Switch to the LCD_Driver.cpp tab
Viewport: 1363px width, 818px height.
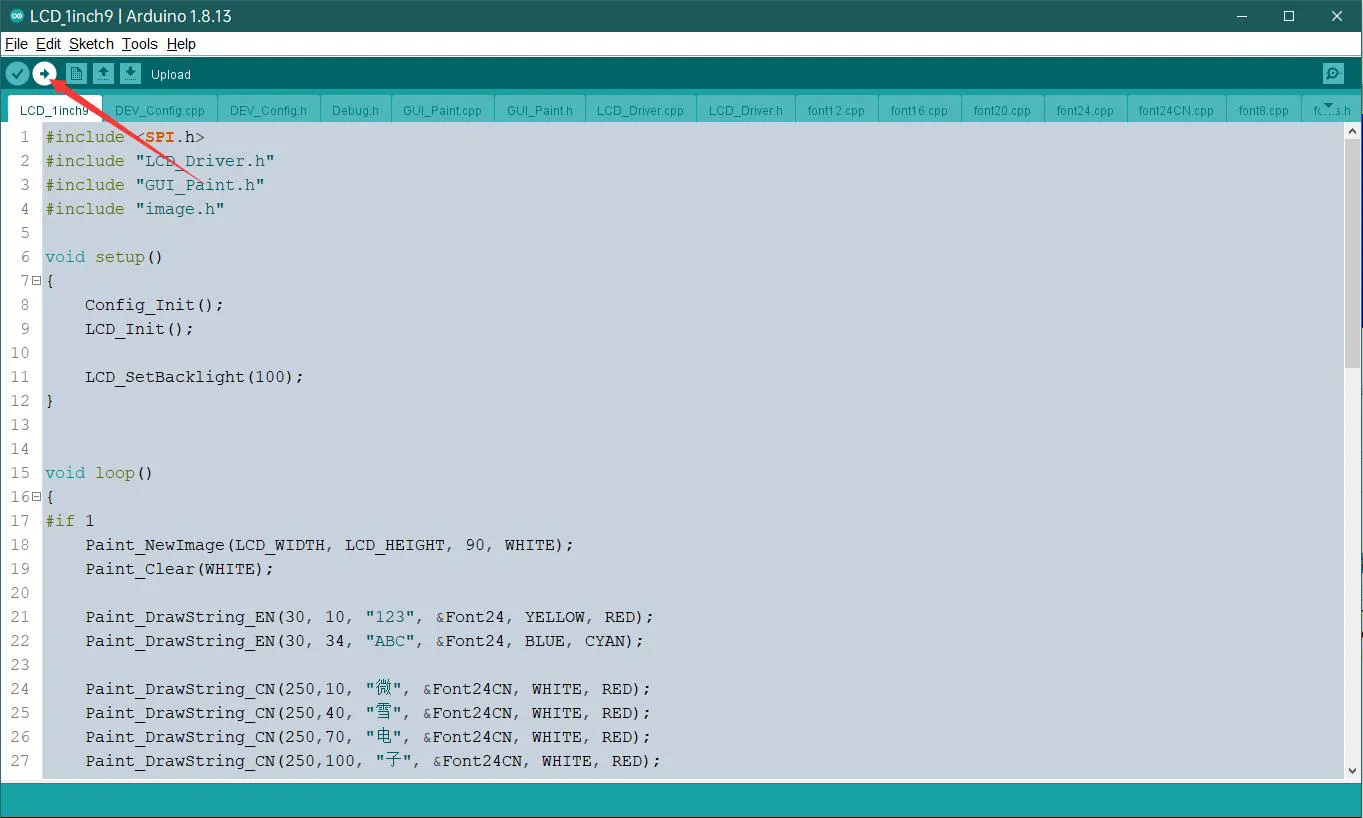[640, 110]
